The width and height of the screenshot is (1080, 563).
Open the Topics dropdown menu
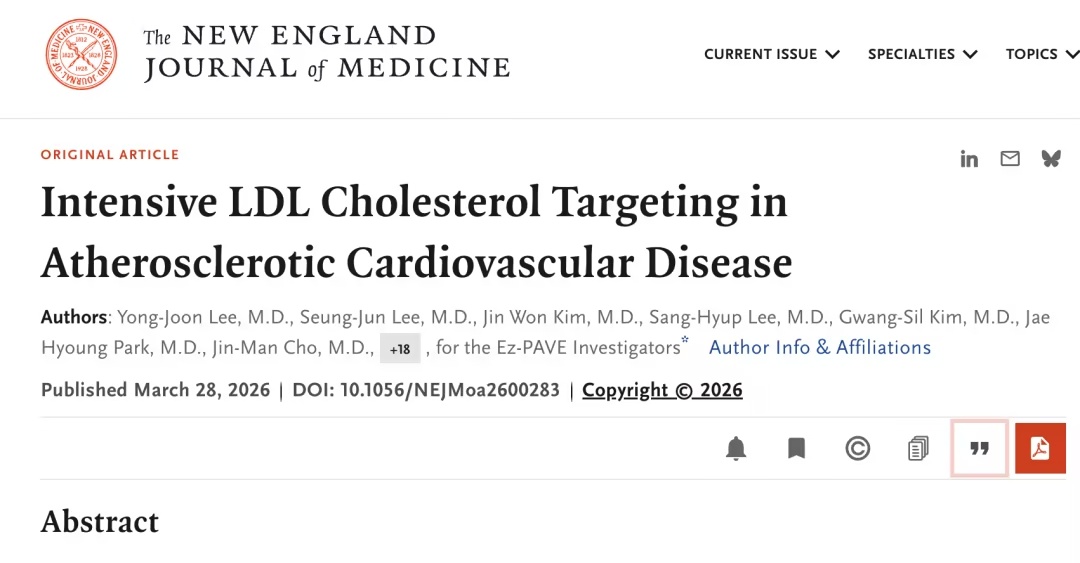tap(1041, 54)
